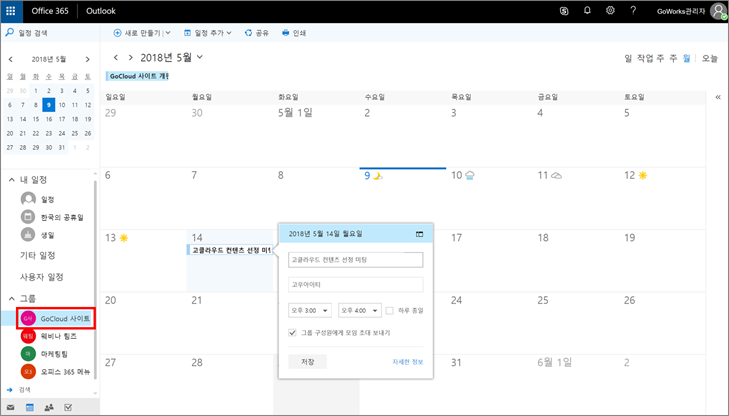Open the 자세한 정보 link

tap(408, 361)
